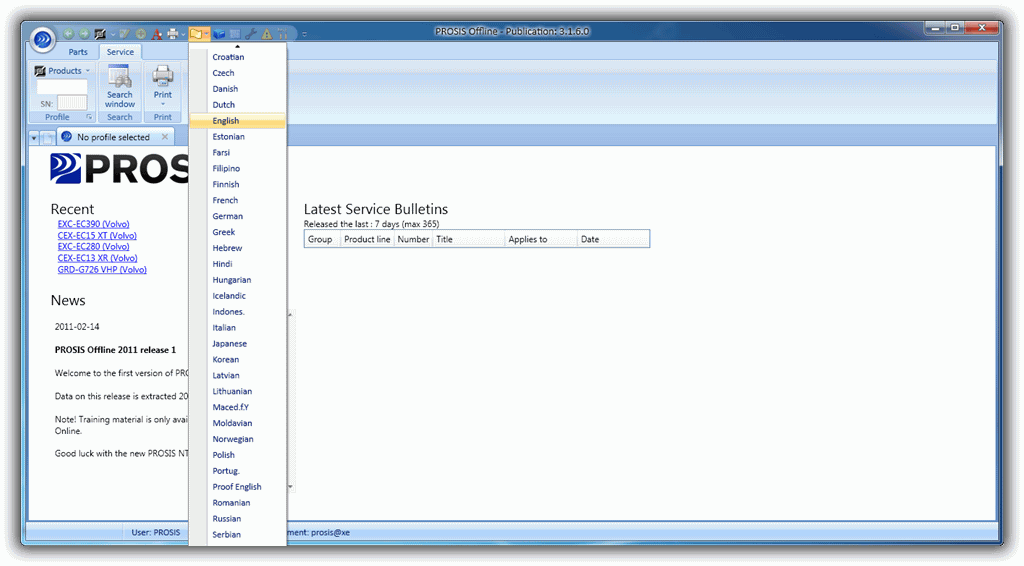This screenshot has height=566, width=1024.
Task: Pick Farsi from the language list
Action: click(x=238, y=152)
